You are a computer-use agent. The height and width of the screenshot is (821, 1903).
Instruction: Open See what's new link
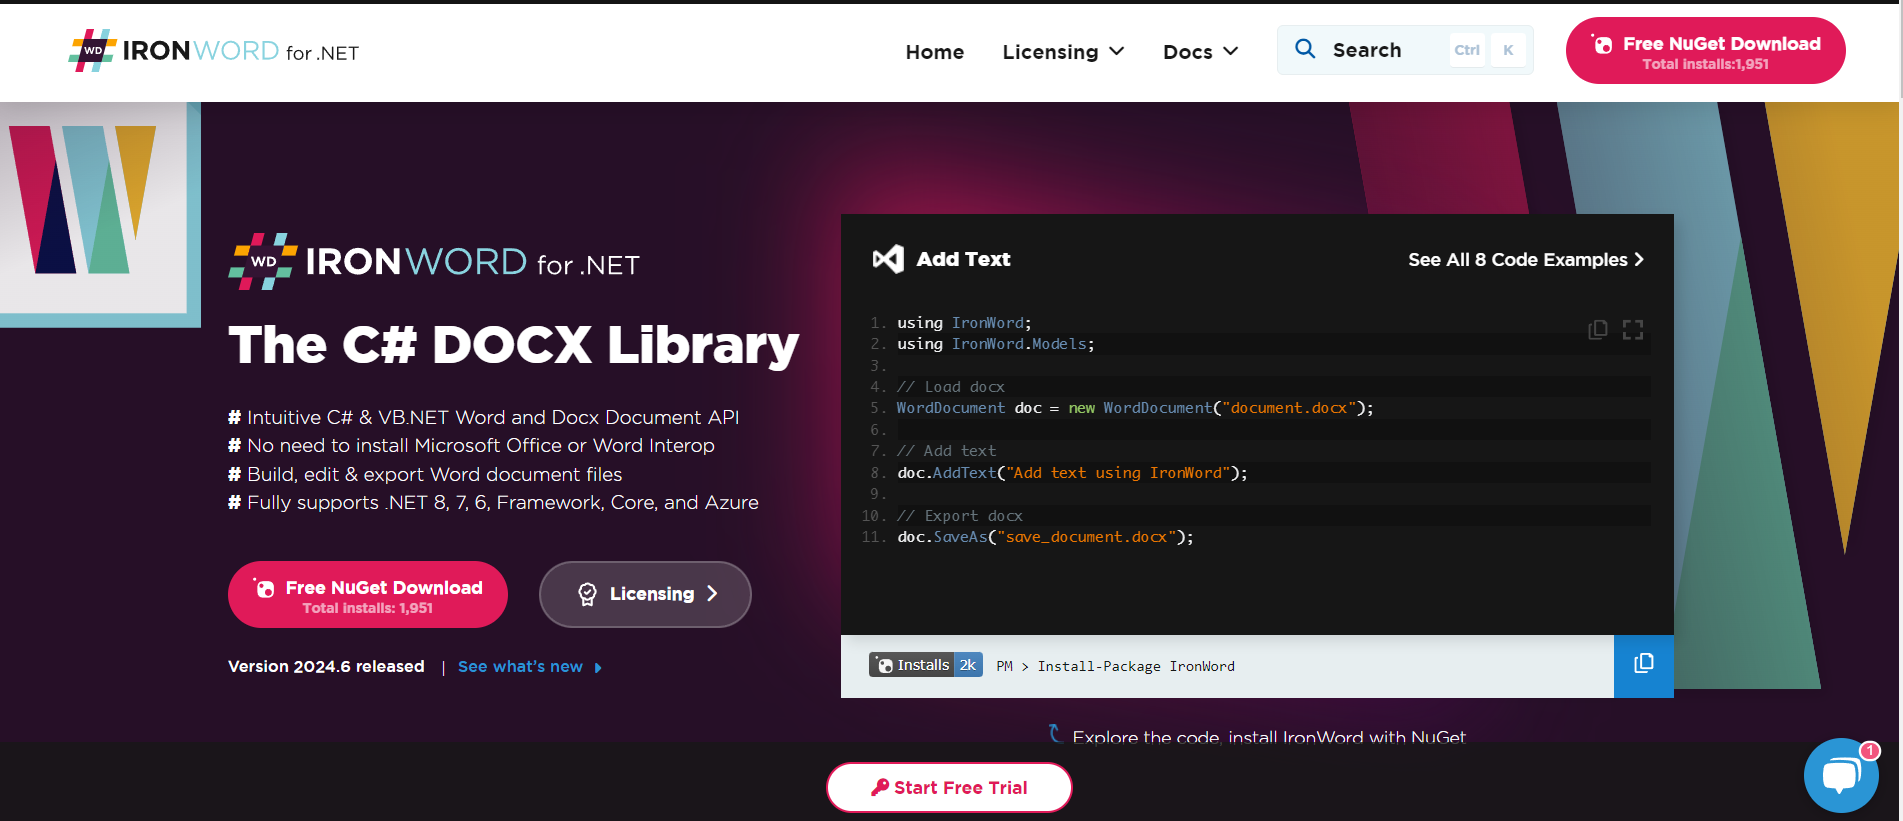coord(530,667)
